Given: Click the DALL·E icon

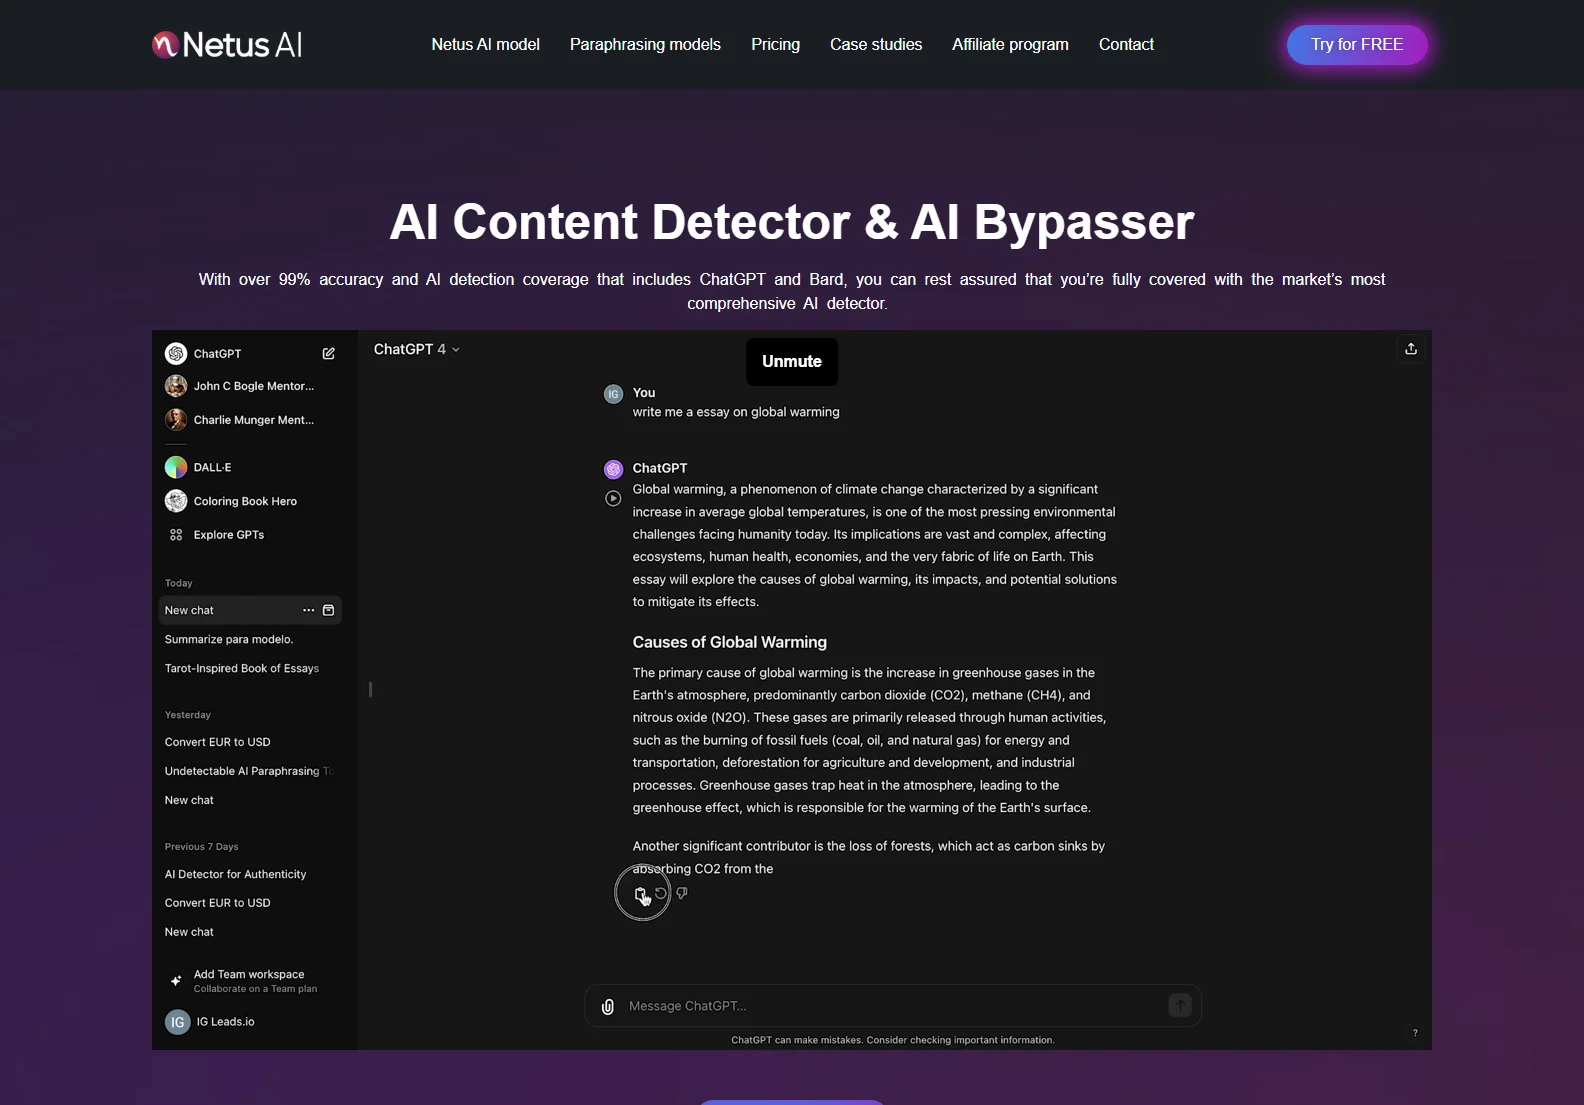Looking at the screenshot, I should [176, 467].
